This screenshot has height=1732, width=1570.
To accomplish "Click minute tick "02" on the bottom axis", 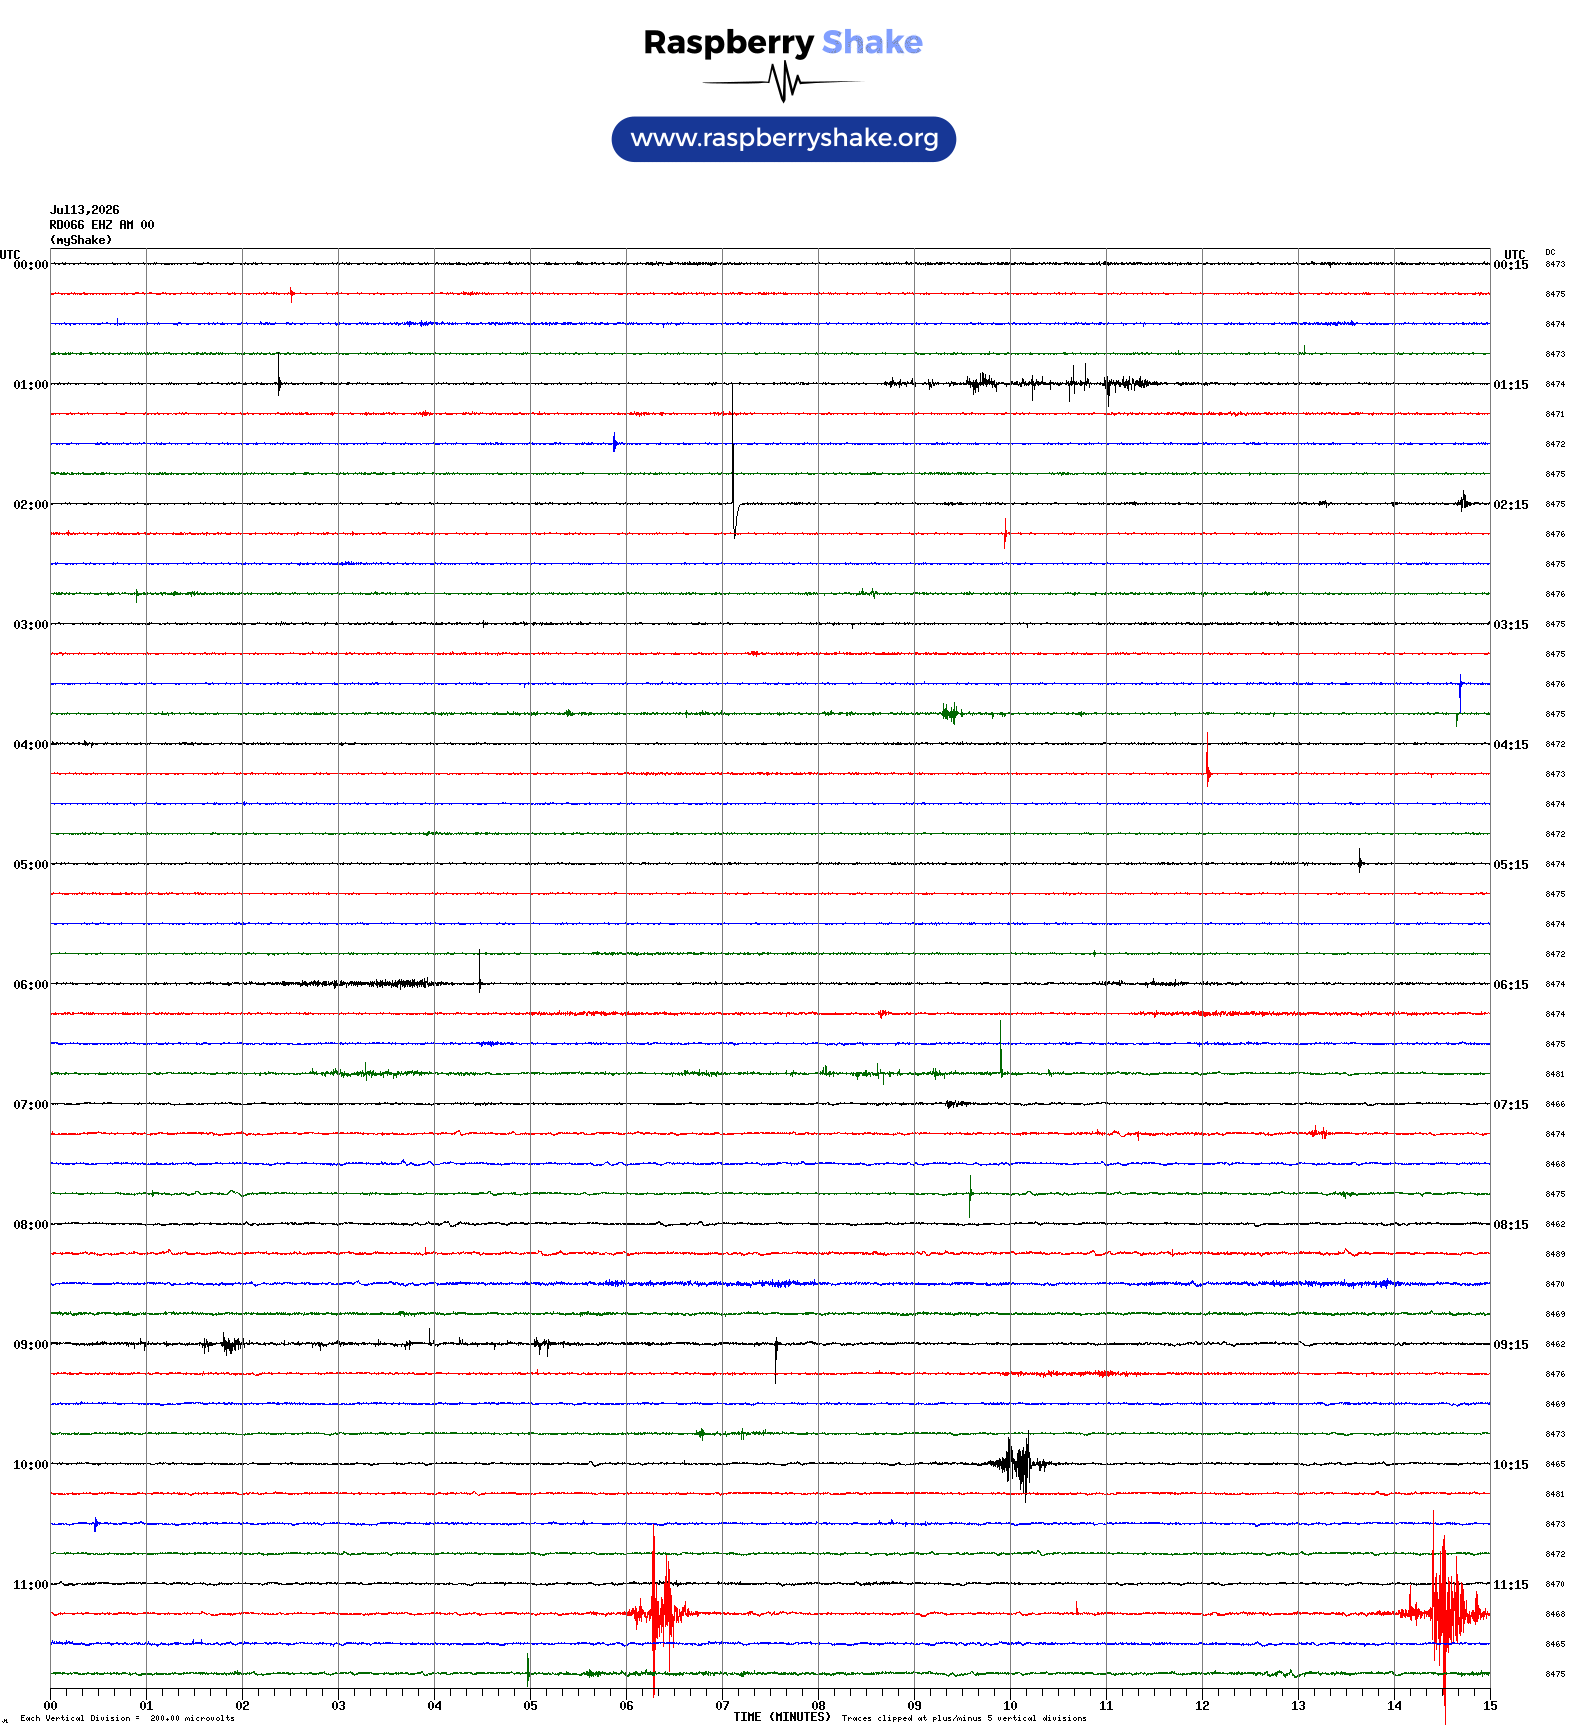I will point(242,1706).
